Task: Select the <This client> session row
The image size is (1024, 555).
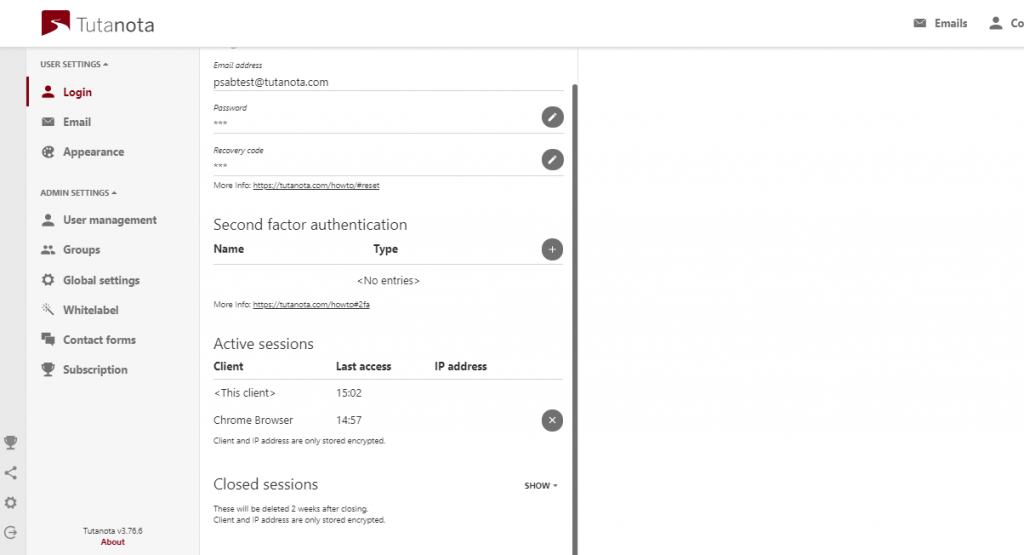Action: pyautogui.click(x=388, y=393)
